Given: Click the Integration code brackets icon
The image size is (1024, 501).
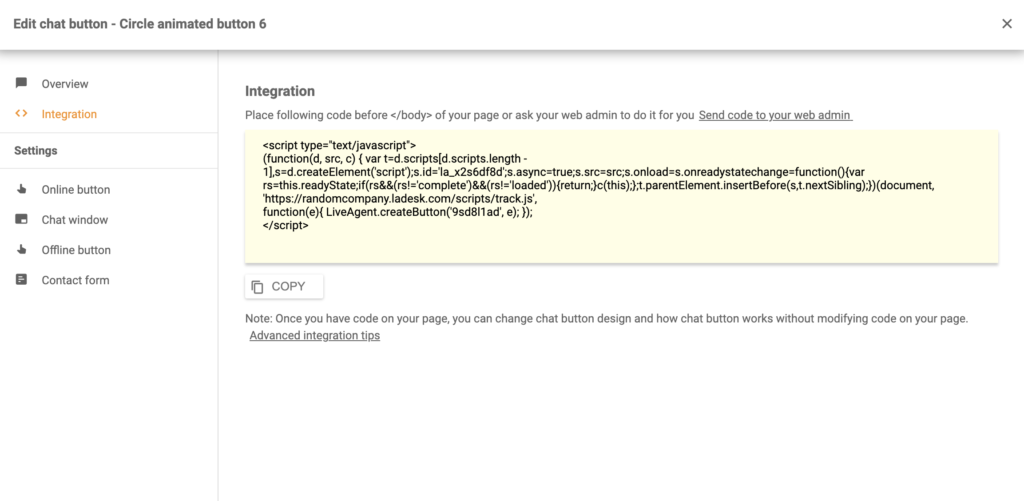Looking at the screenshot, I should click(x=21, y=114).
